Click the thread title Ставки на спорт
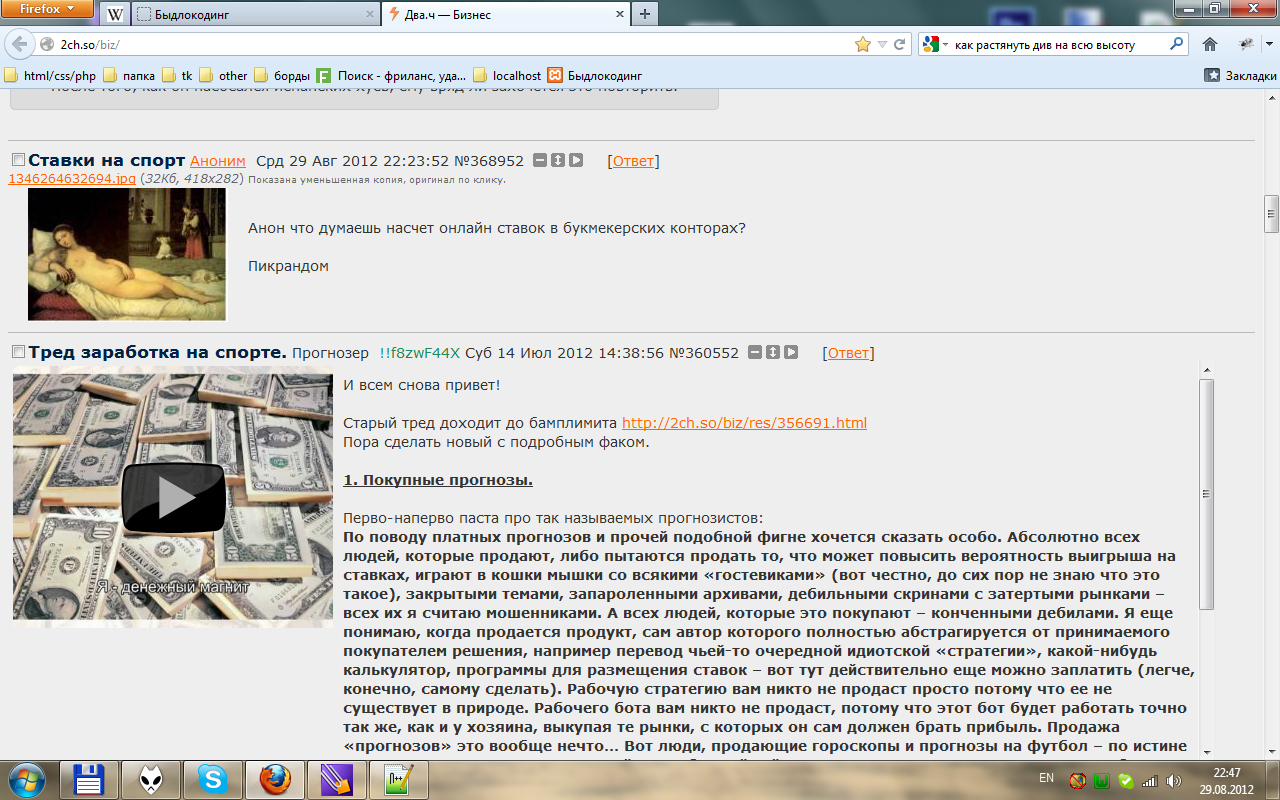This screenshot has height=800, width=1280. [x=107, y=160]
